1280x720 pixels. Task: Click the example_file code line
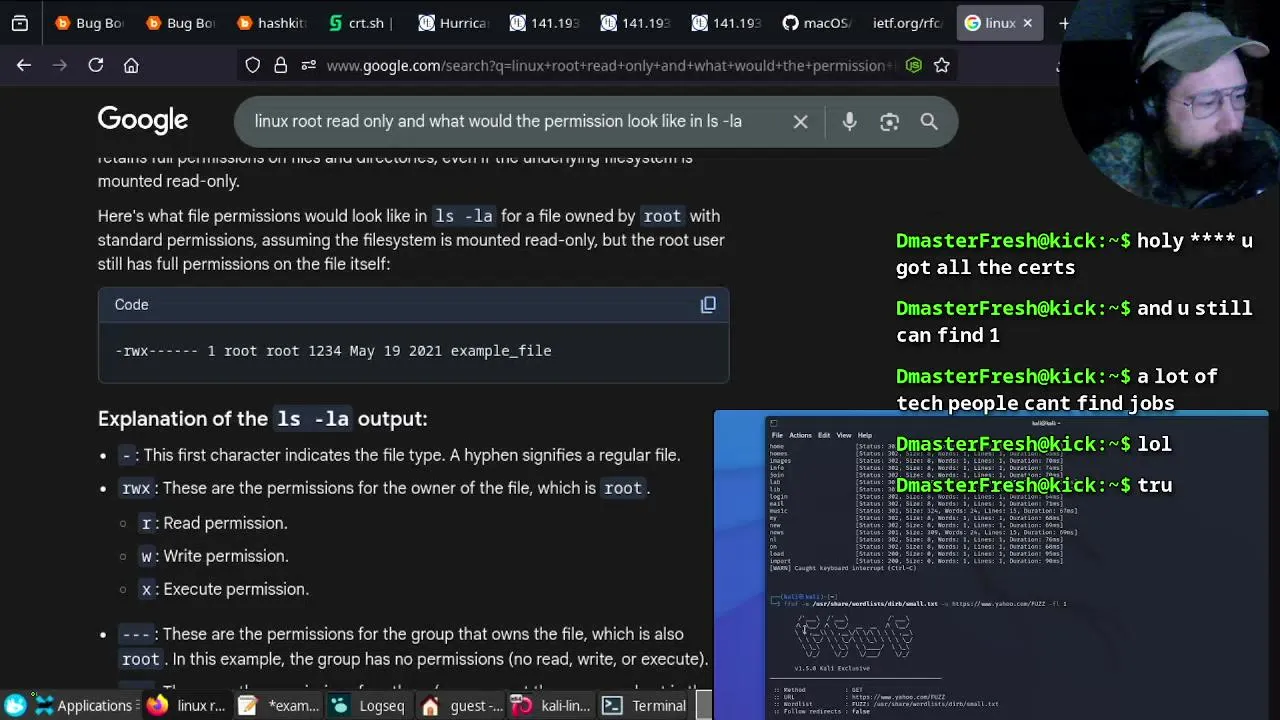(x=334, y=351)
